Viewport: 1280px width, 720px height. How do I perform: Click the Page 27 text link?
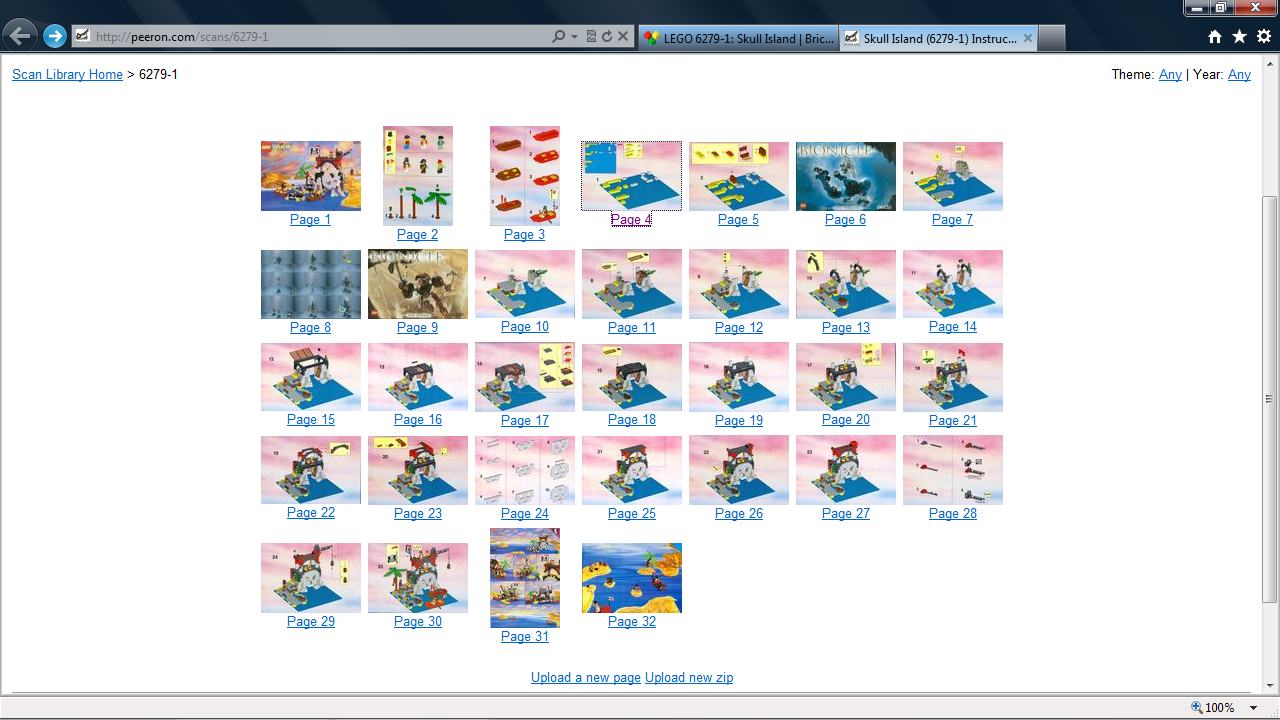click(846, 513)
